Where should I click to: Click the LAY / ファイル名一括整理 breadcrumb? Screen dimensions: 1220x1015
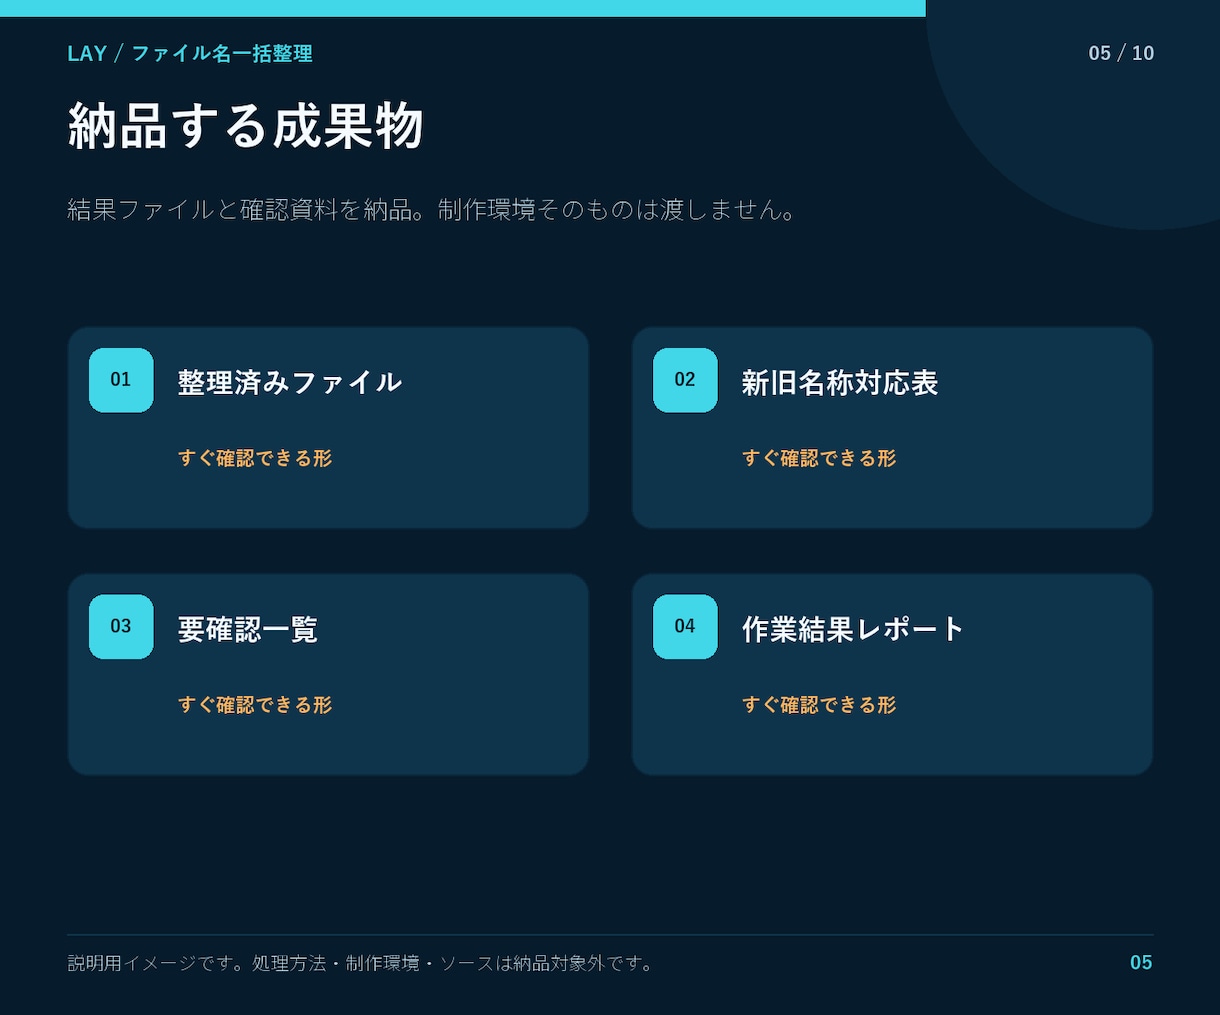(x=190, y=54)
